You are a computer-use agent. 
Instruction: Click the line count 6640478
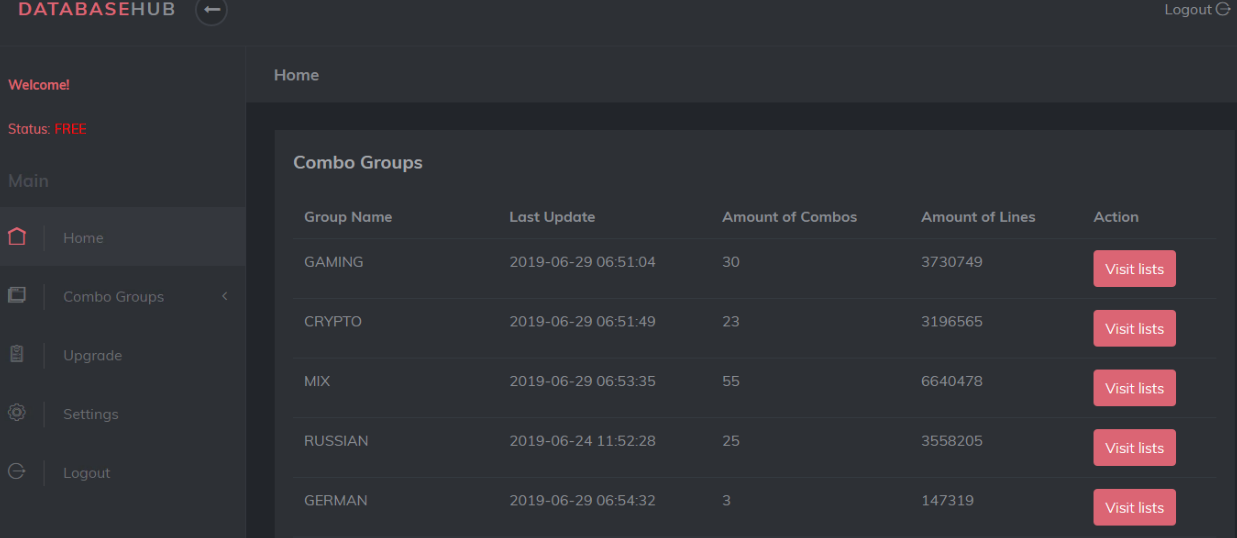(x=952, y=381)
